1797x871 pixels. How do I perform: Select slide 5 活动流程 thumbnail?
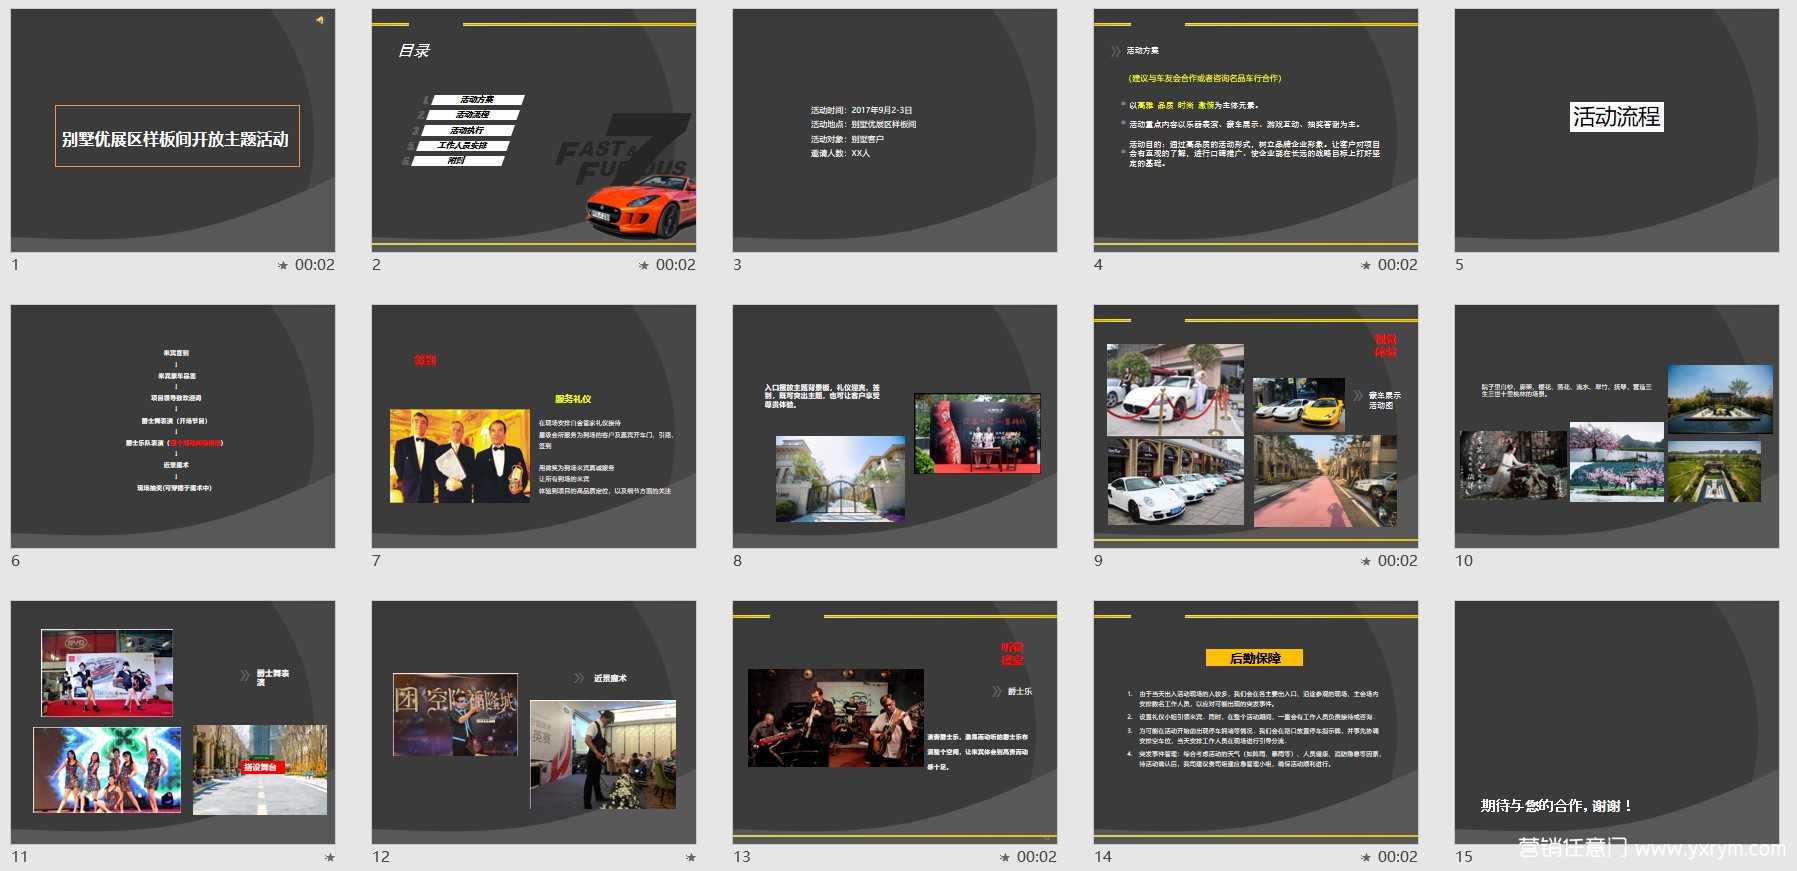[x=1617, y=130]
